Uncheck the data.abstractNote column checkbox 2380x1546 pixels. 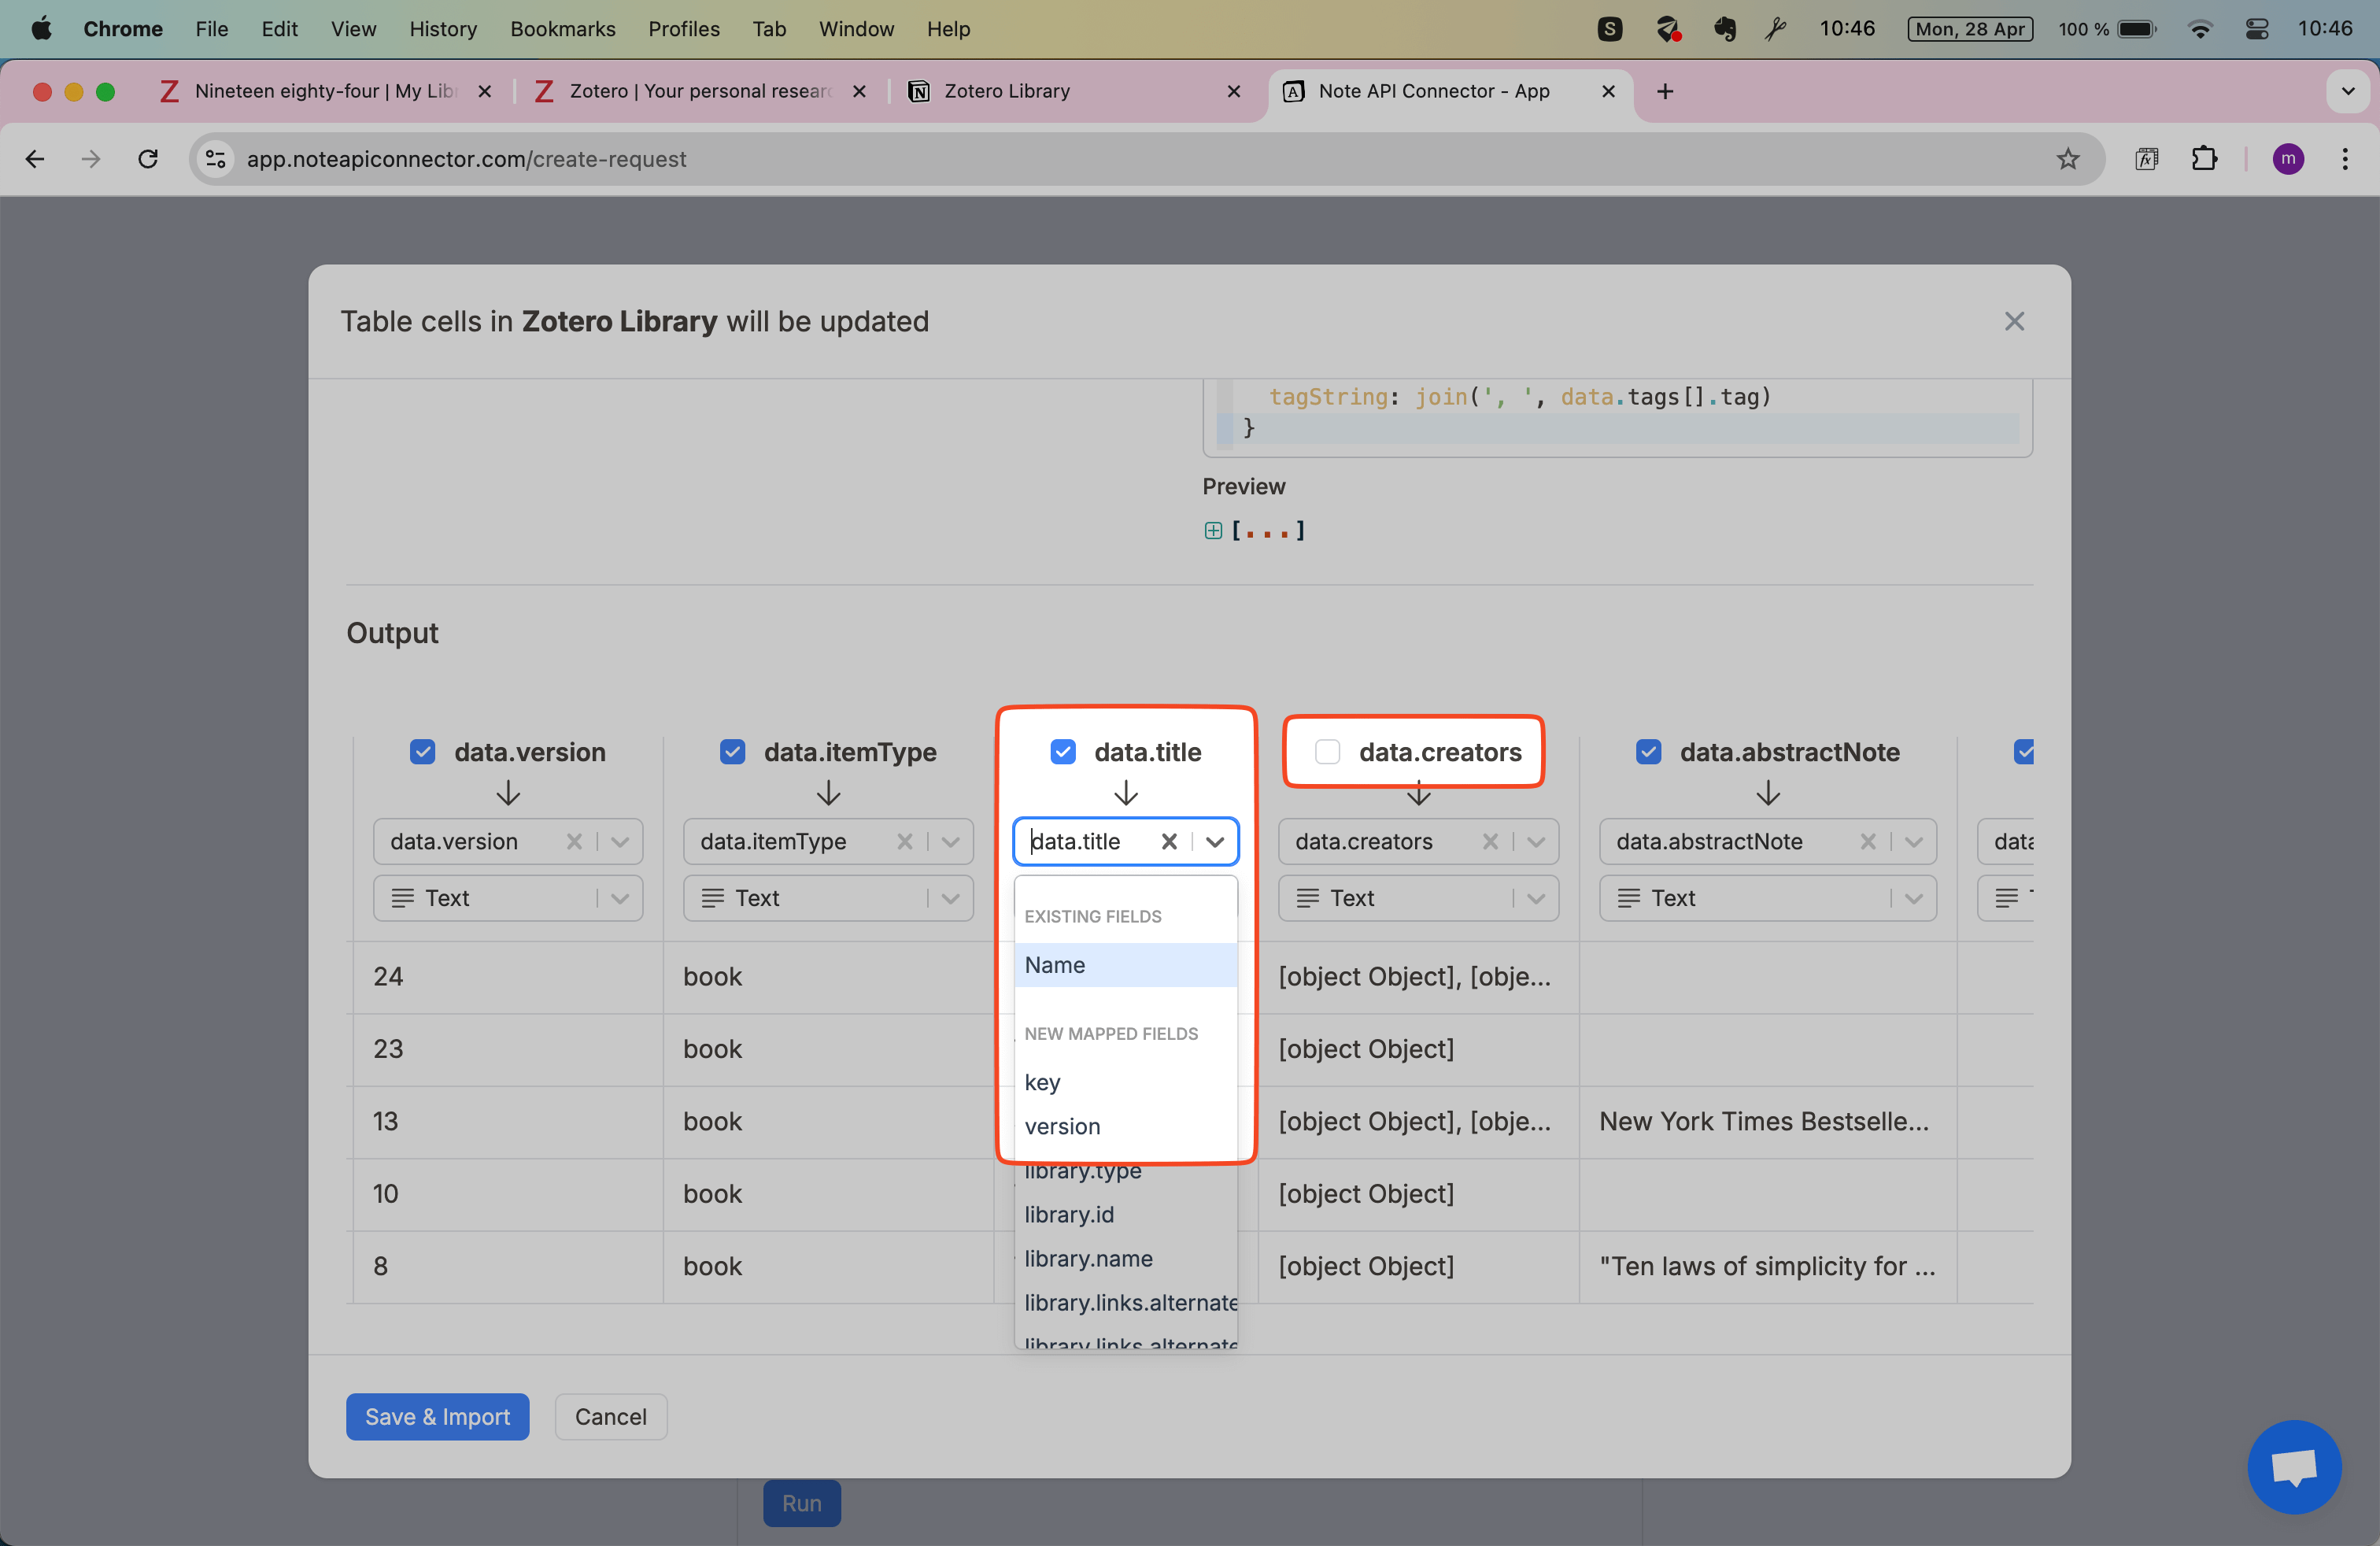[1648, 752]
